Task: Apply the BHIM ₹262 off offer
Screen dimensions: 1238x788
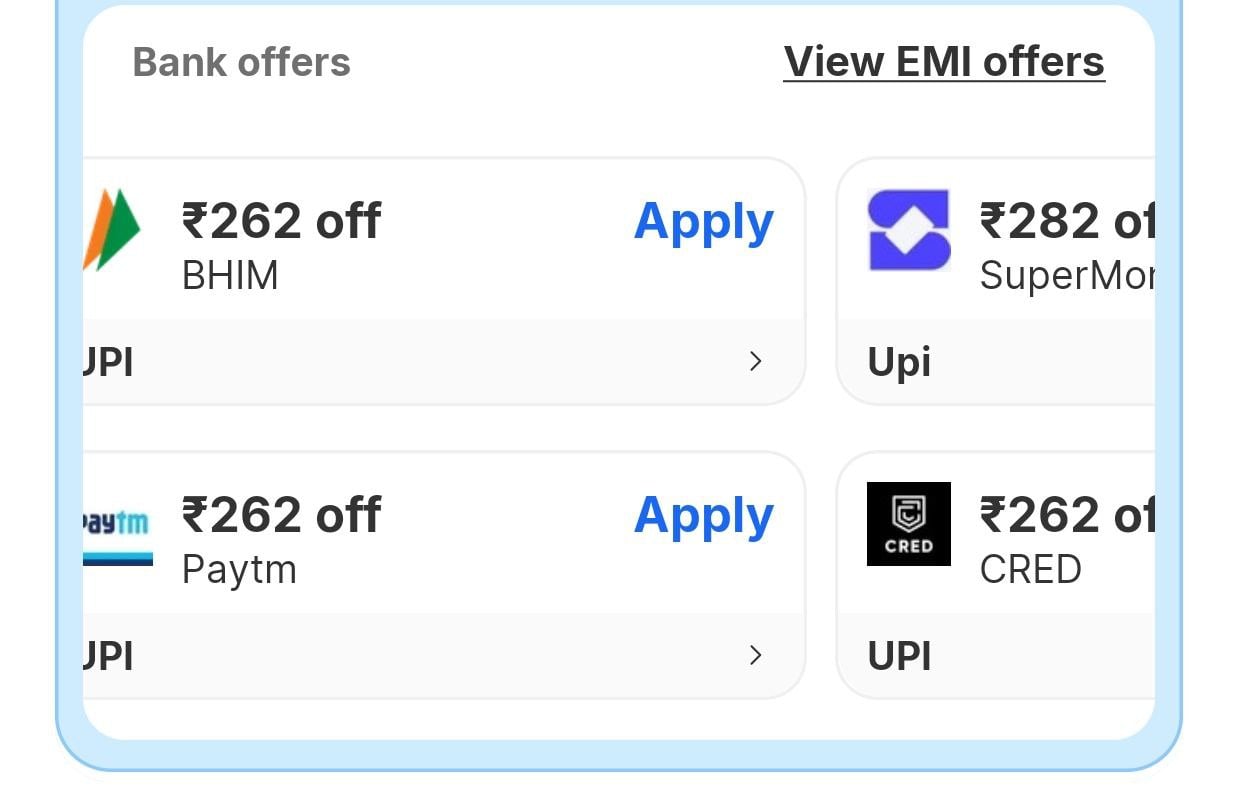Action: tap(703, 221)
